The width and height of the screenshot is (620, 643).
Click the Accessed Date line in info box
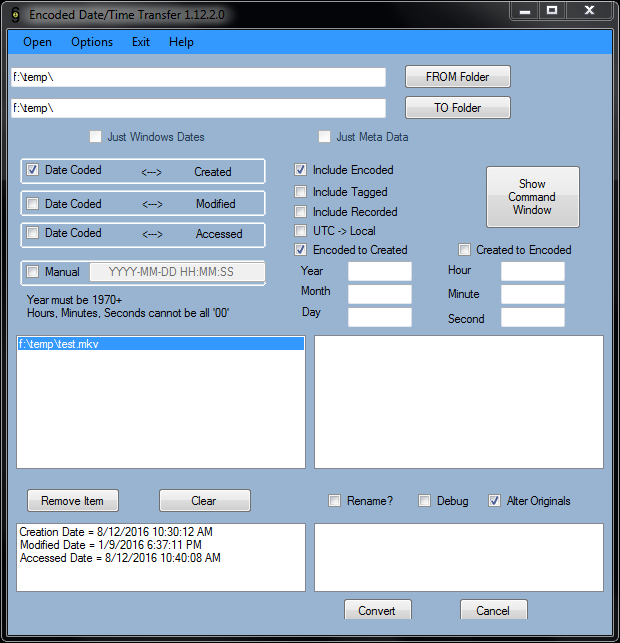120,558
